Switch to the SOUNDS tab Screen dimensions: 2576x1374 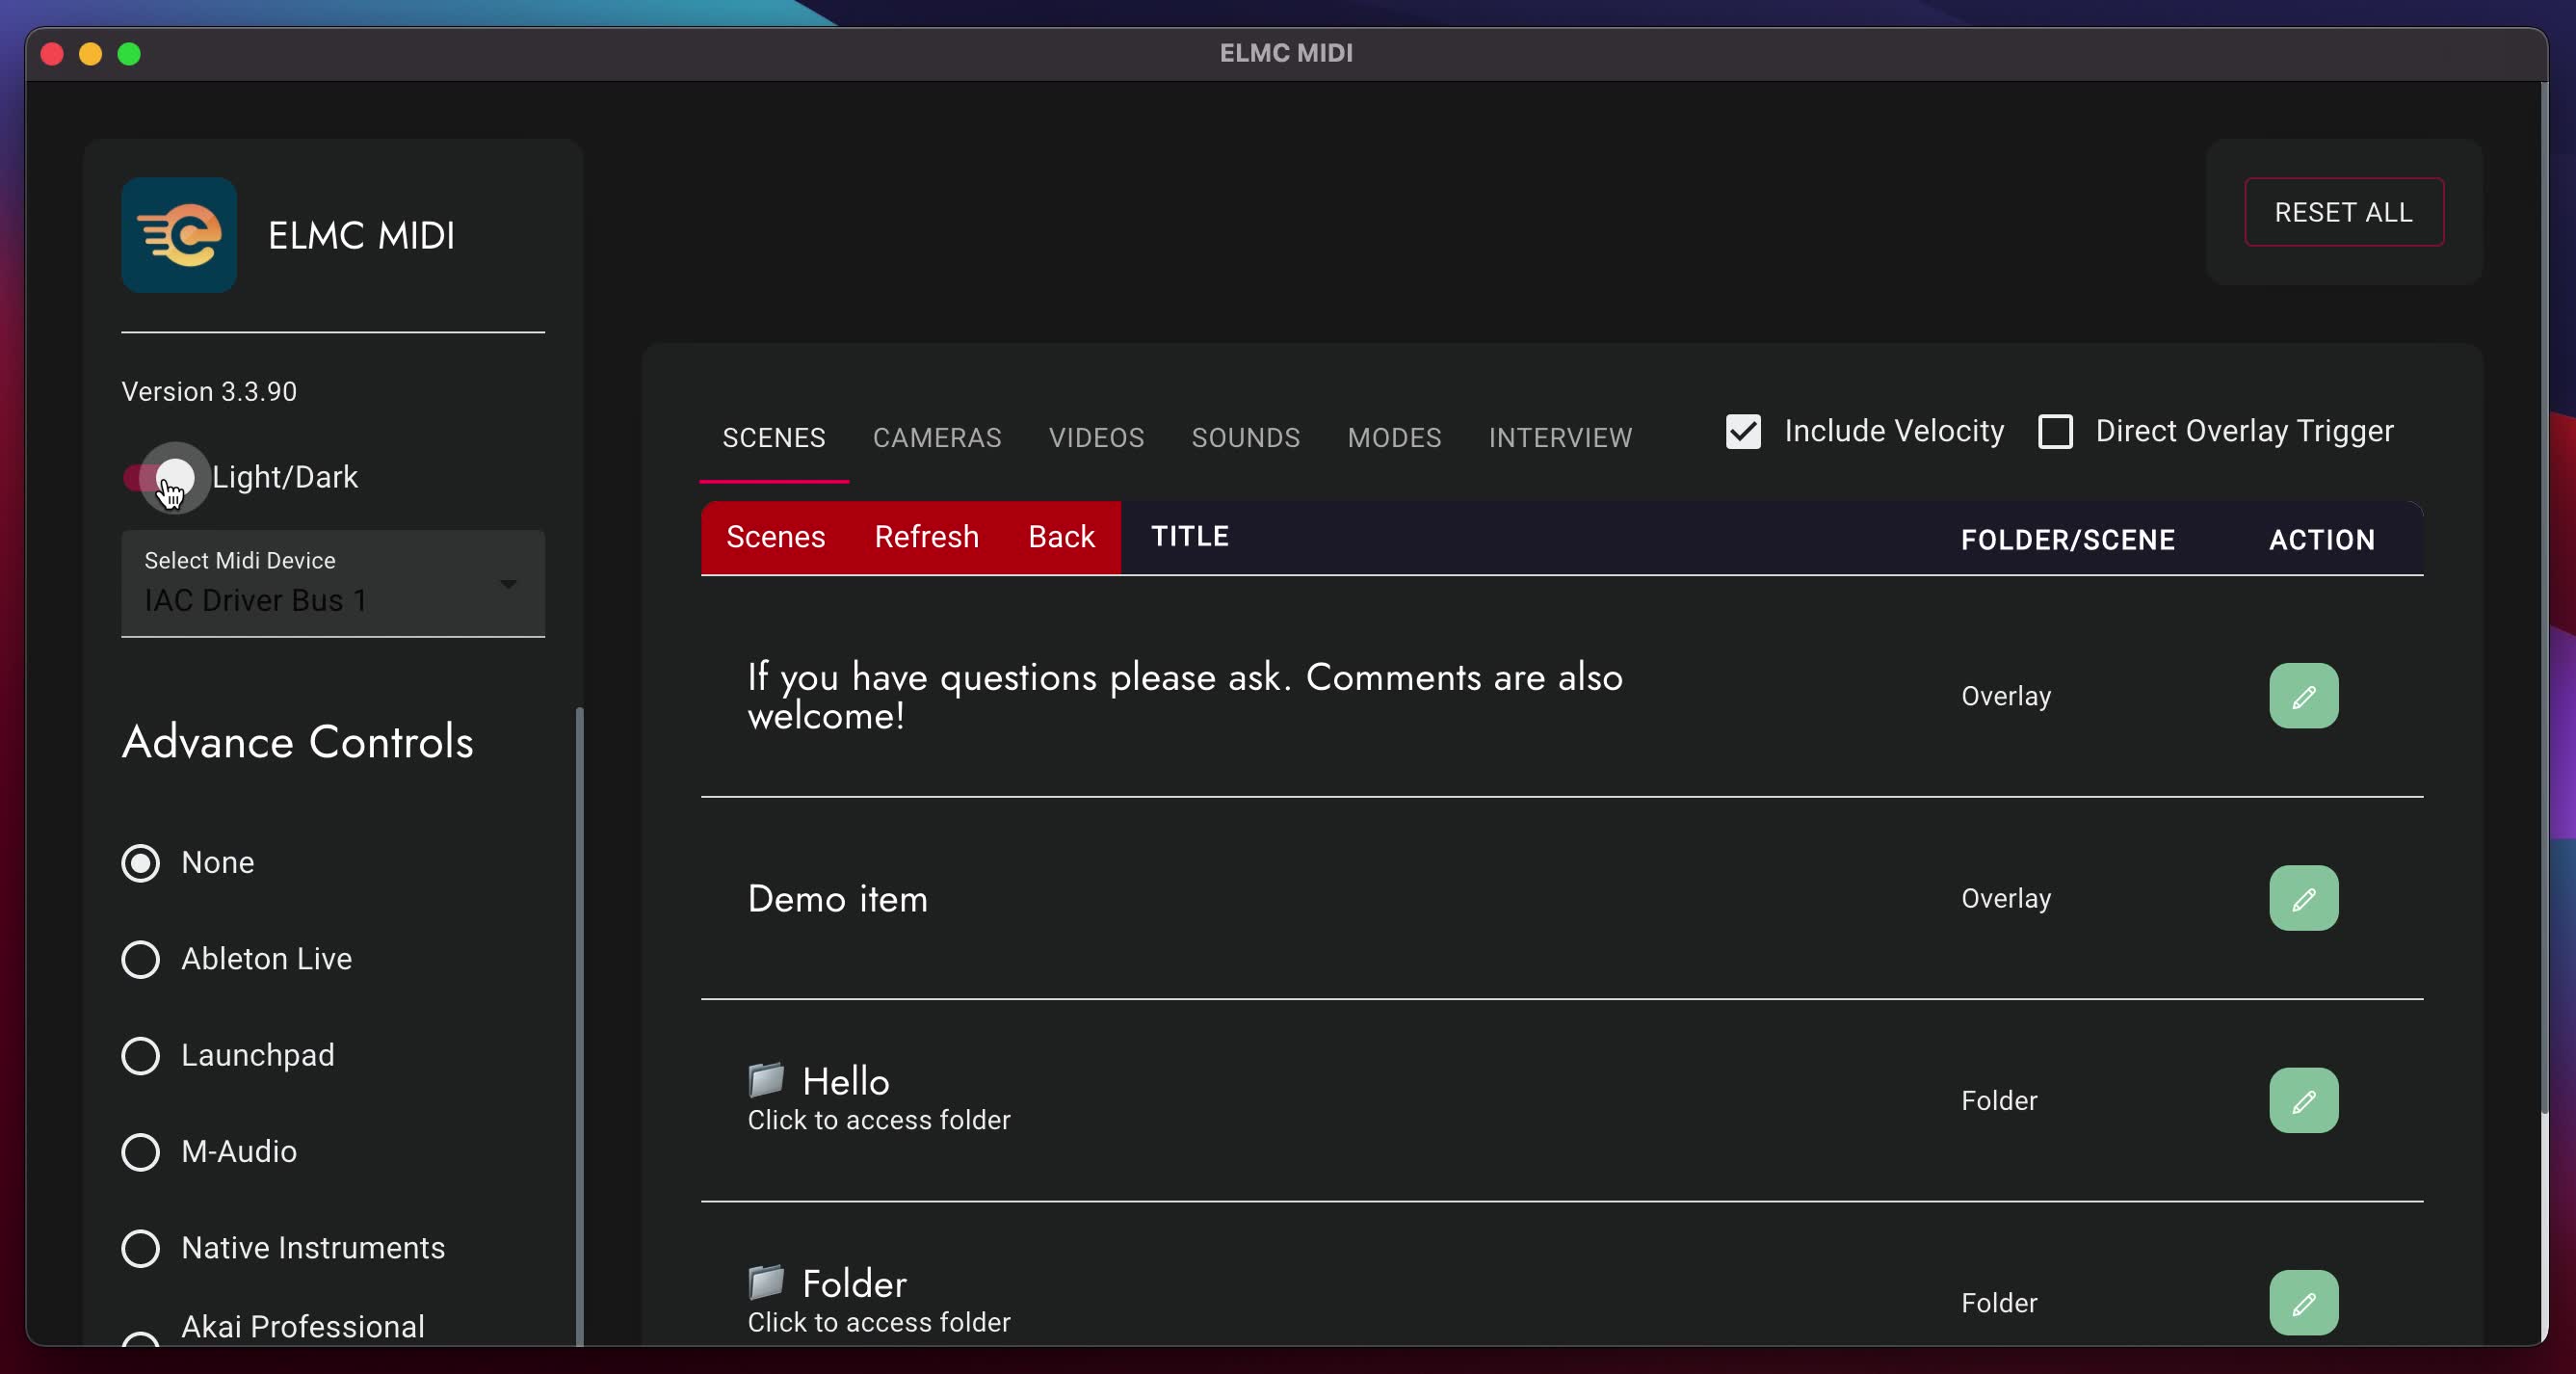pos(1246,438)
